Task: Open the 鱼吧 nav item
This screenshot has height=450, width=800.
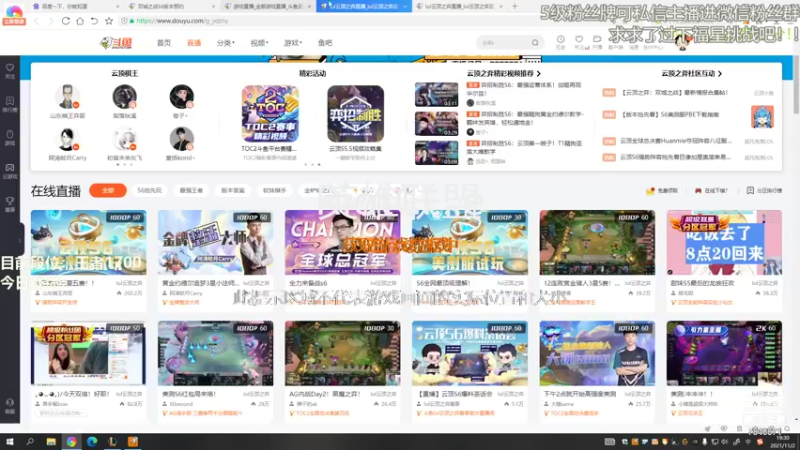Action: point(325,43)
